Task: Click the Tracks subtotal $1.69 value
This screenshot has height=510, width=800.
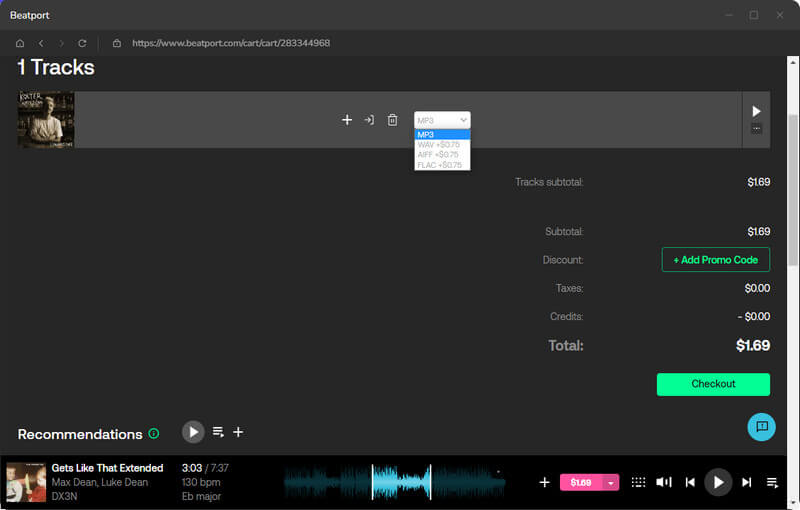Action: [x=759, y=182]
